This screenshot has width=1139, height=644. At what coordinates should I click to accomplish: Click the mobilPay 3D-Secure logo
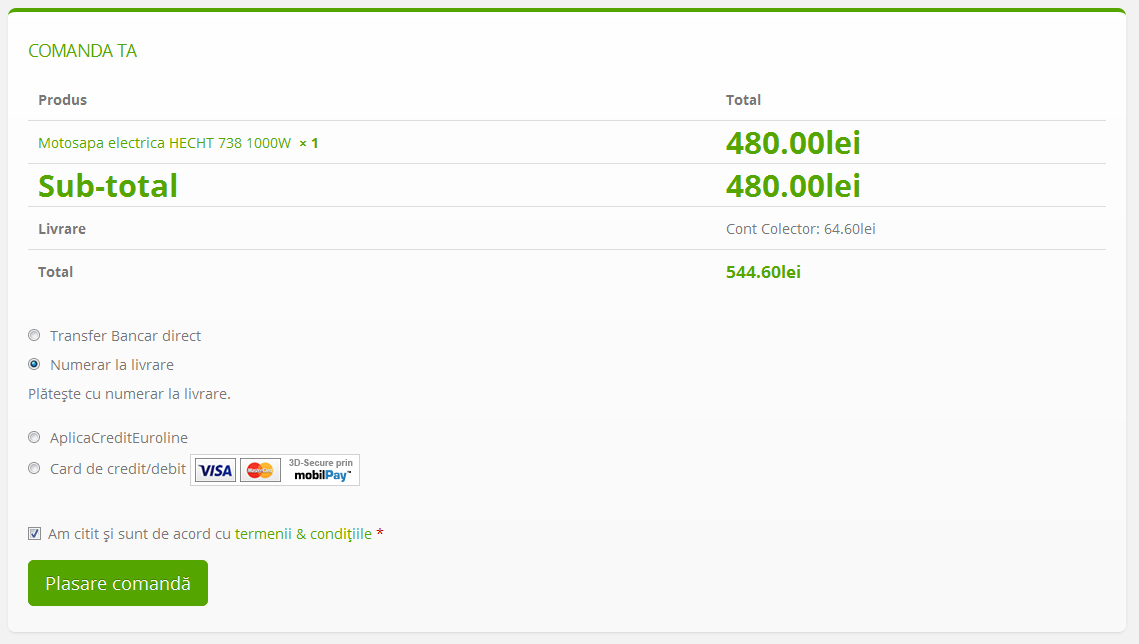tap(321, 470)
